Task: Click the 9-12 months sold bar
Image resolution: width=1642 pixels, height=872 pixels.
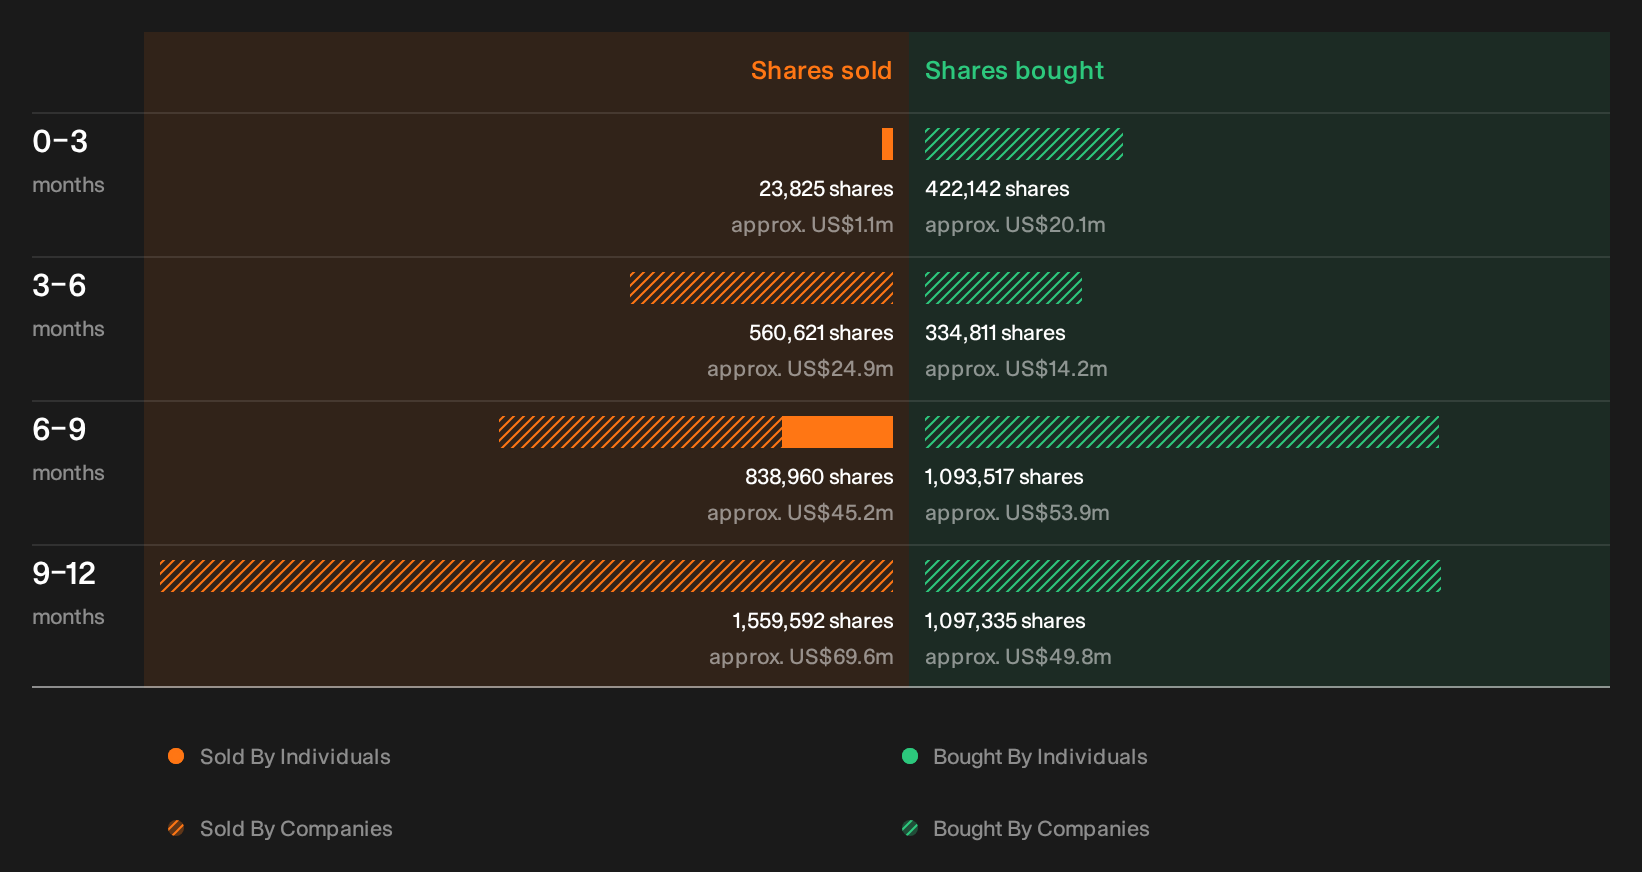Action: click(x=526, y=576)
